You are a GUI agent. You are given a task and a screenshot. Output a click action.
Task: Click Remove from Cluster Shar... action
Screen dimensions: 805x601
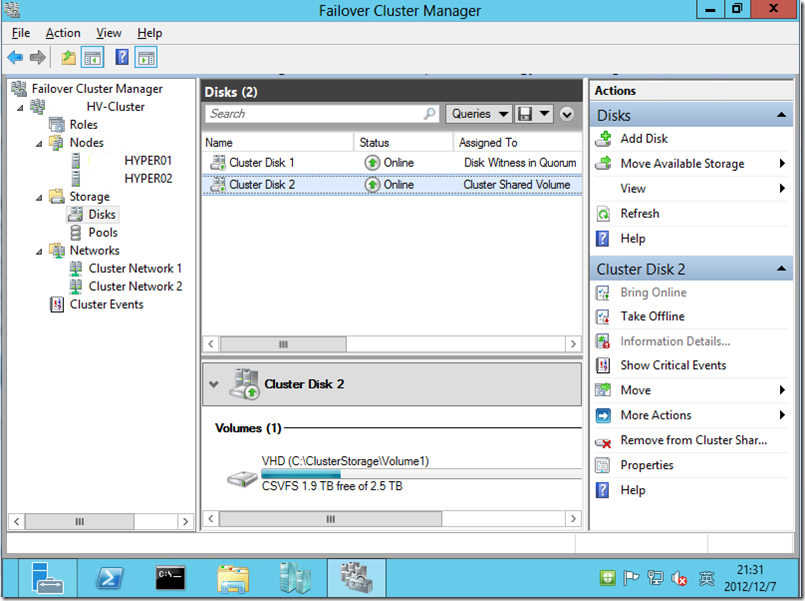[x=694, y=440]
